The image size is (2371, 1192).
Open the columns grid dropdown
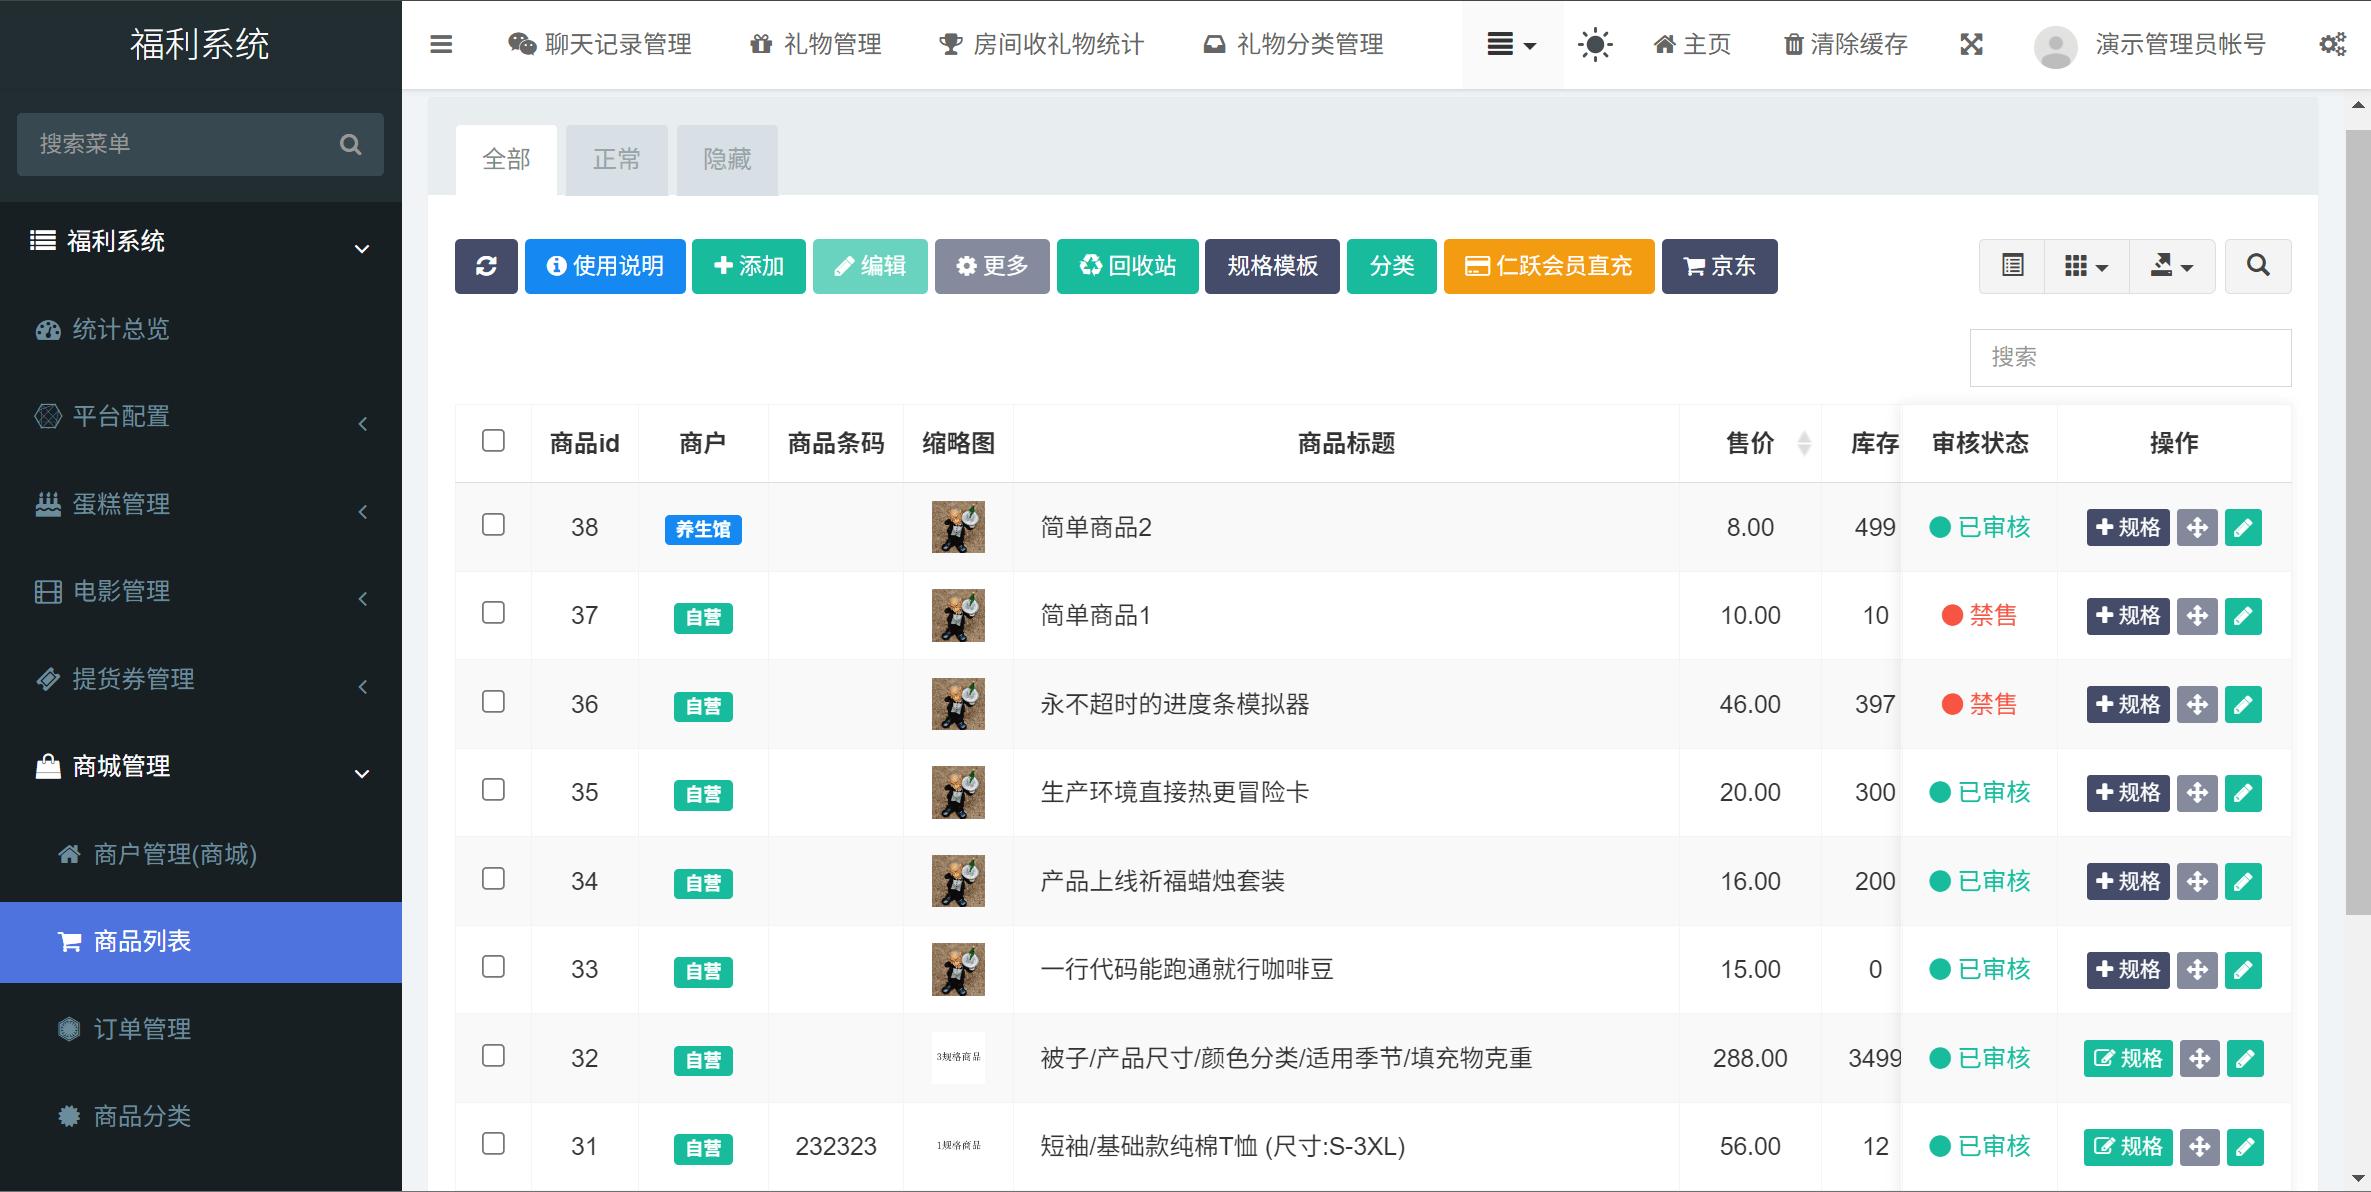[2087, 266]
